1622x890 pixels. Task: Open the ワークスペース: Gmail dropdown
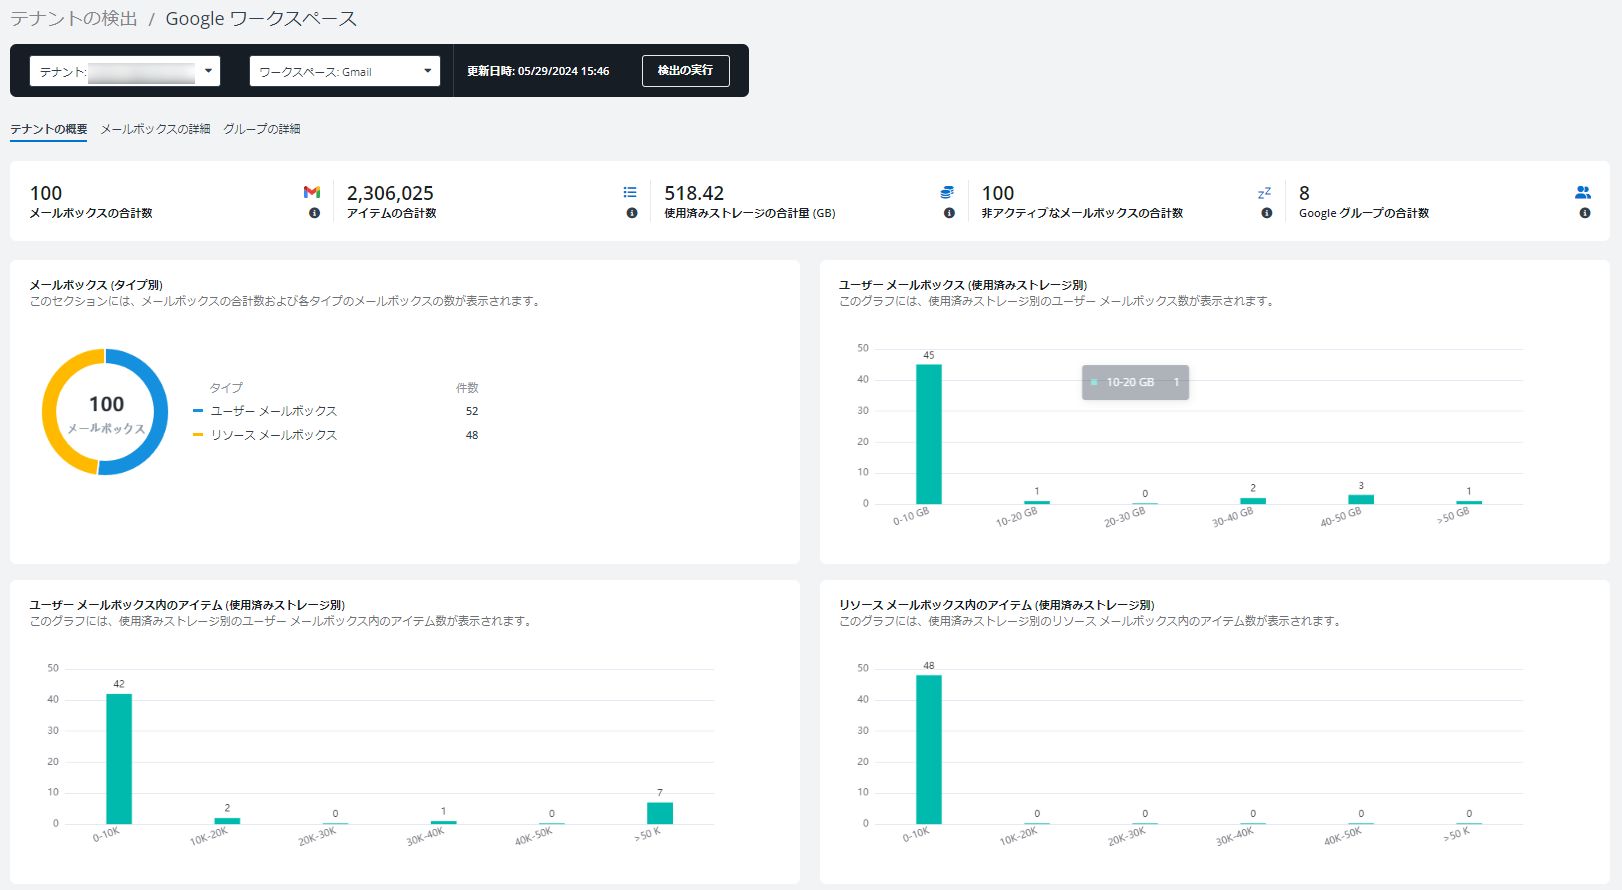point(345,71)
